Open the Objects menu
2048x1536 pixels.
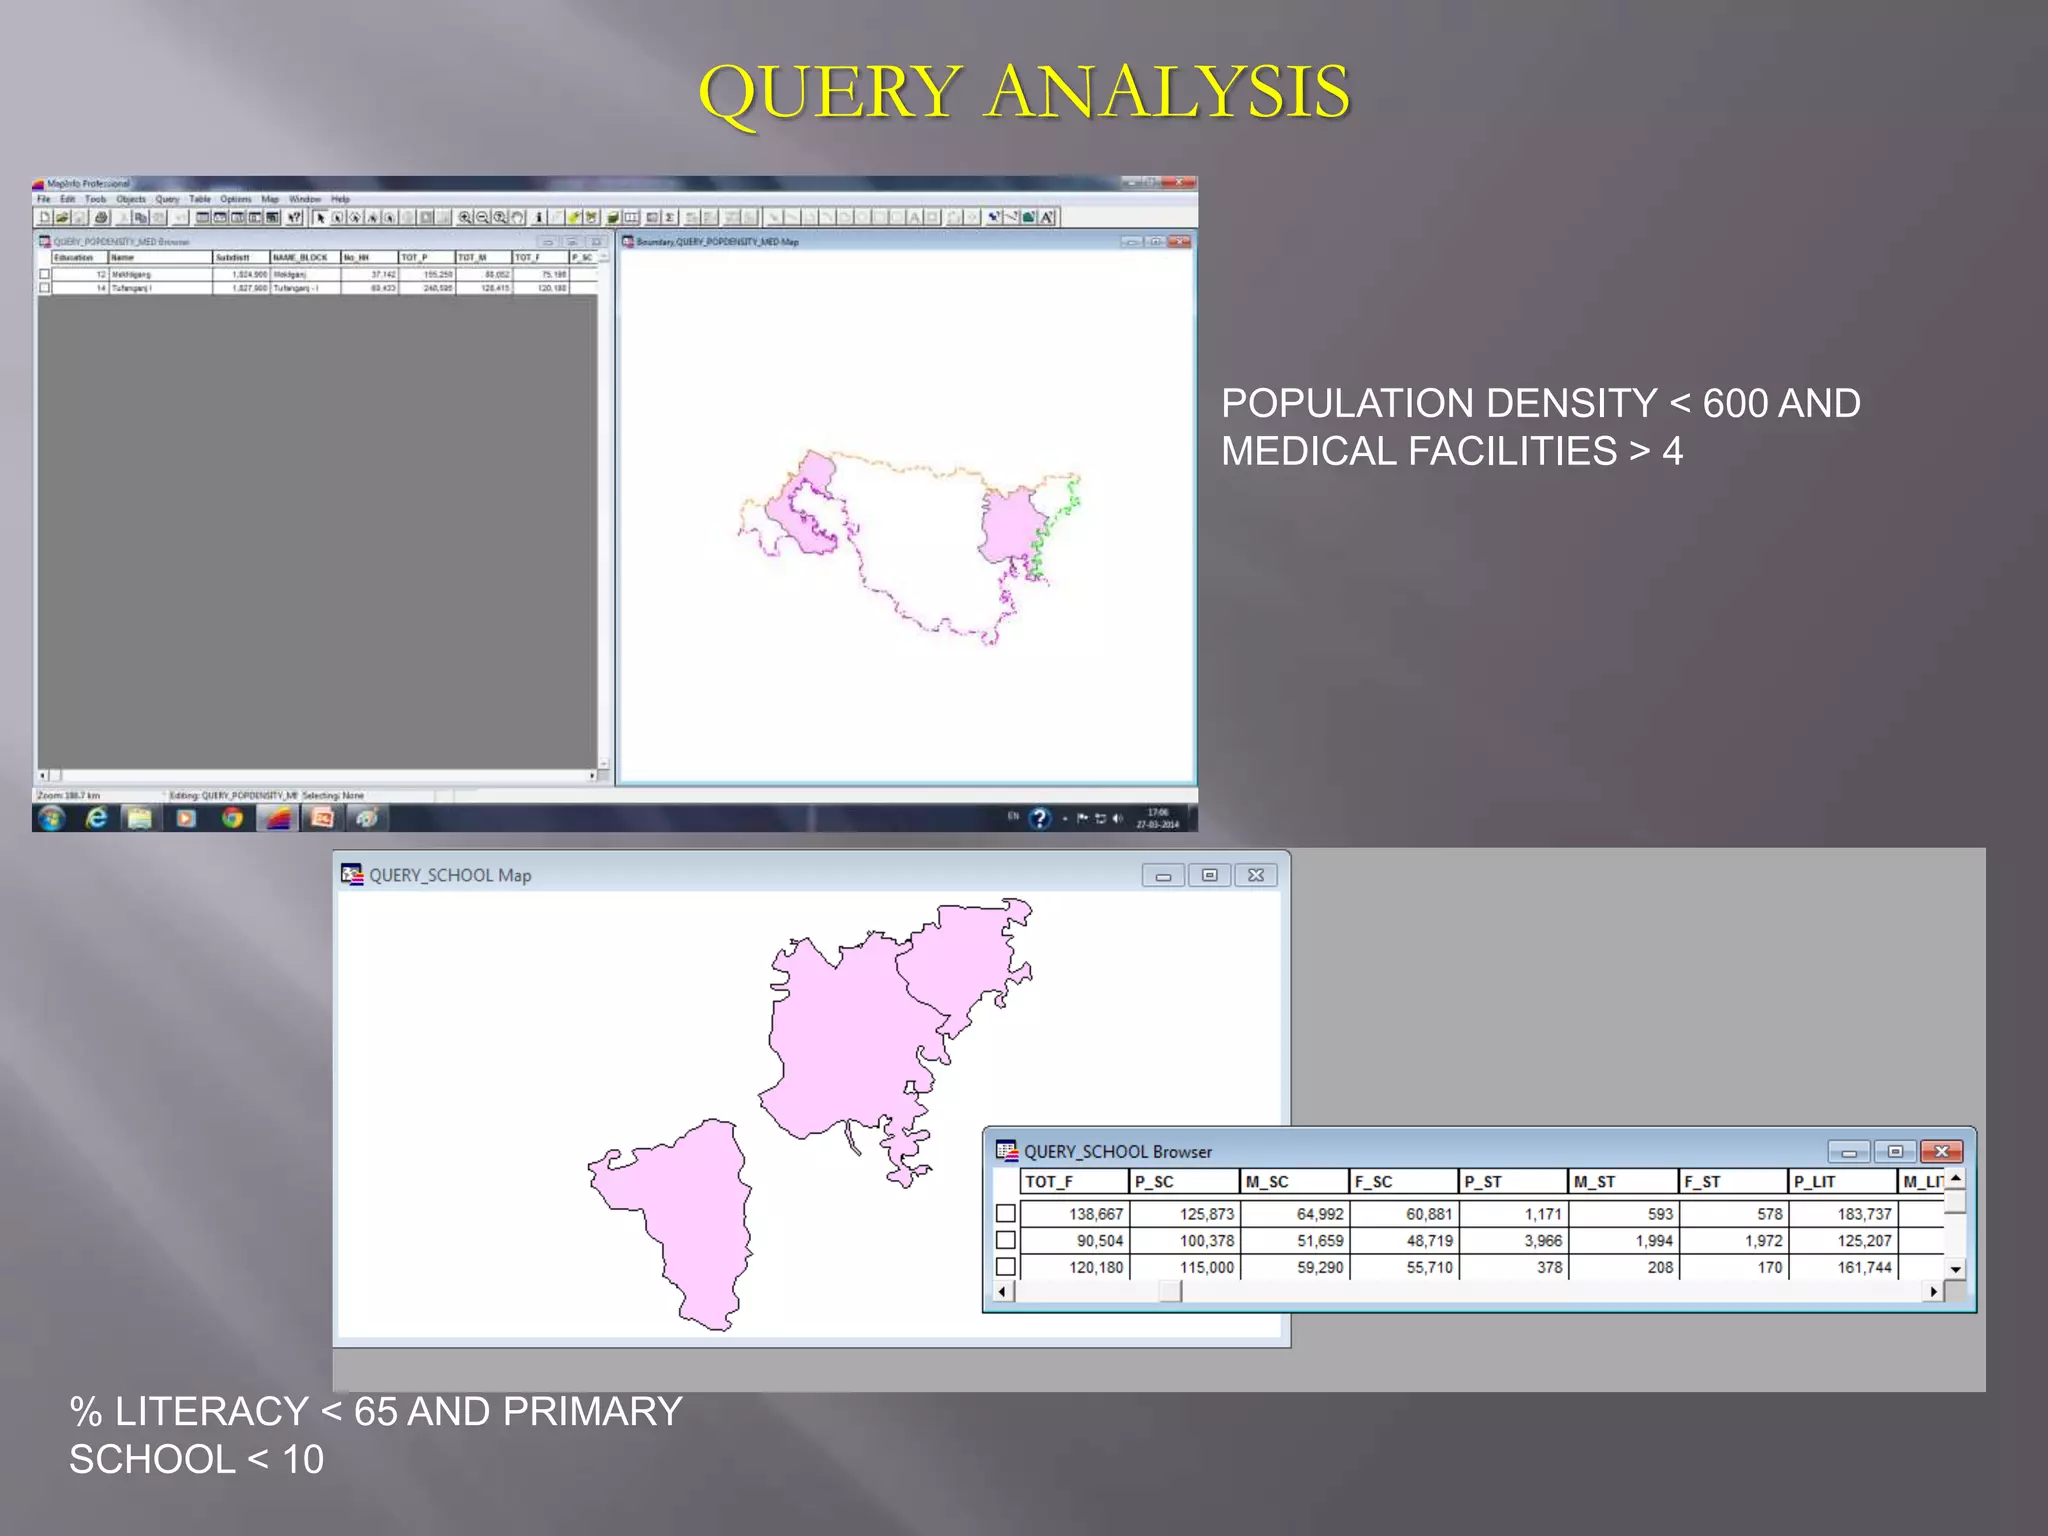tap(131, 199)
